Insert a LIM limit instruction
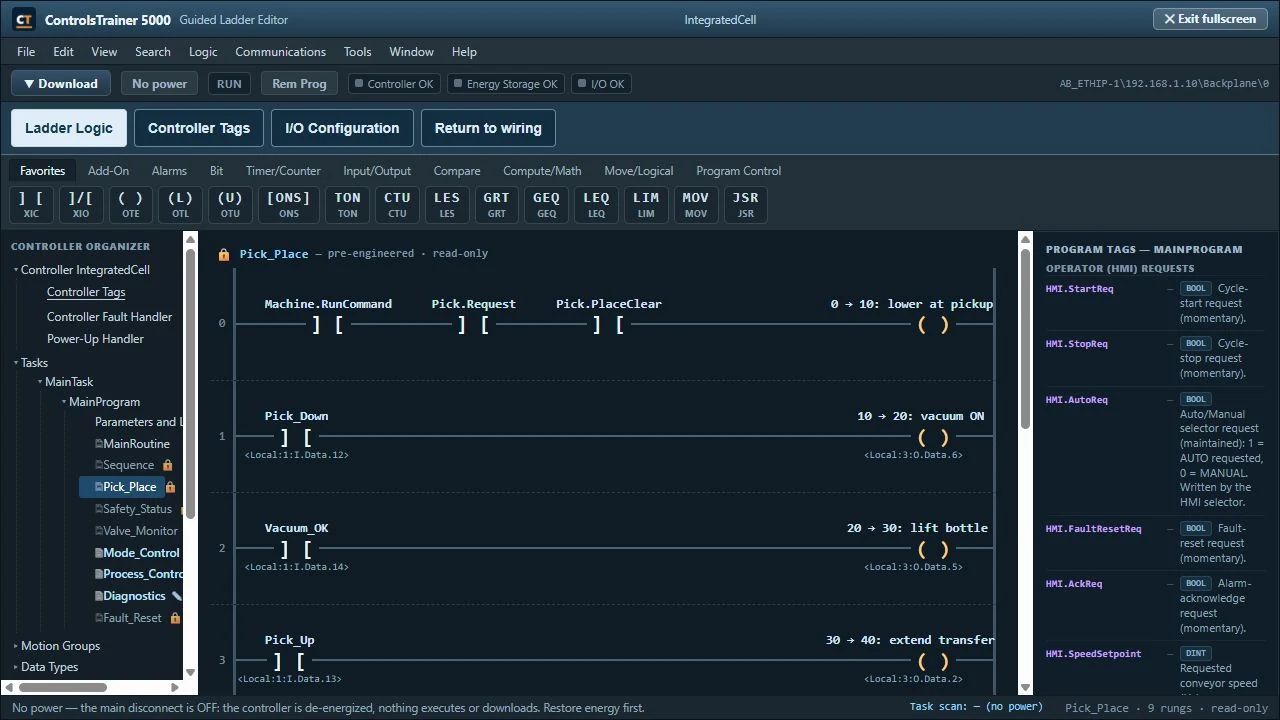The height and width of the screenshot is (720, 1280). point(646,204)
